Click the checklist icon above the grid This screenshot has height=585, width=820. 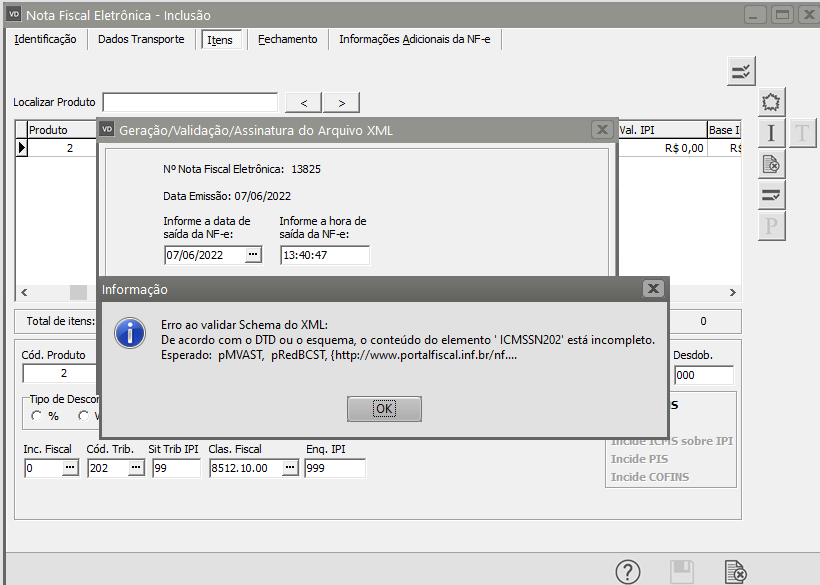741,71
